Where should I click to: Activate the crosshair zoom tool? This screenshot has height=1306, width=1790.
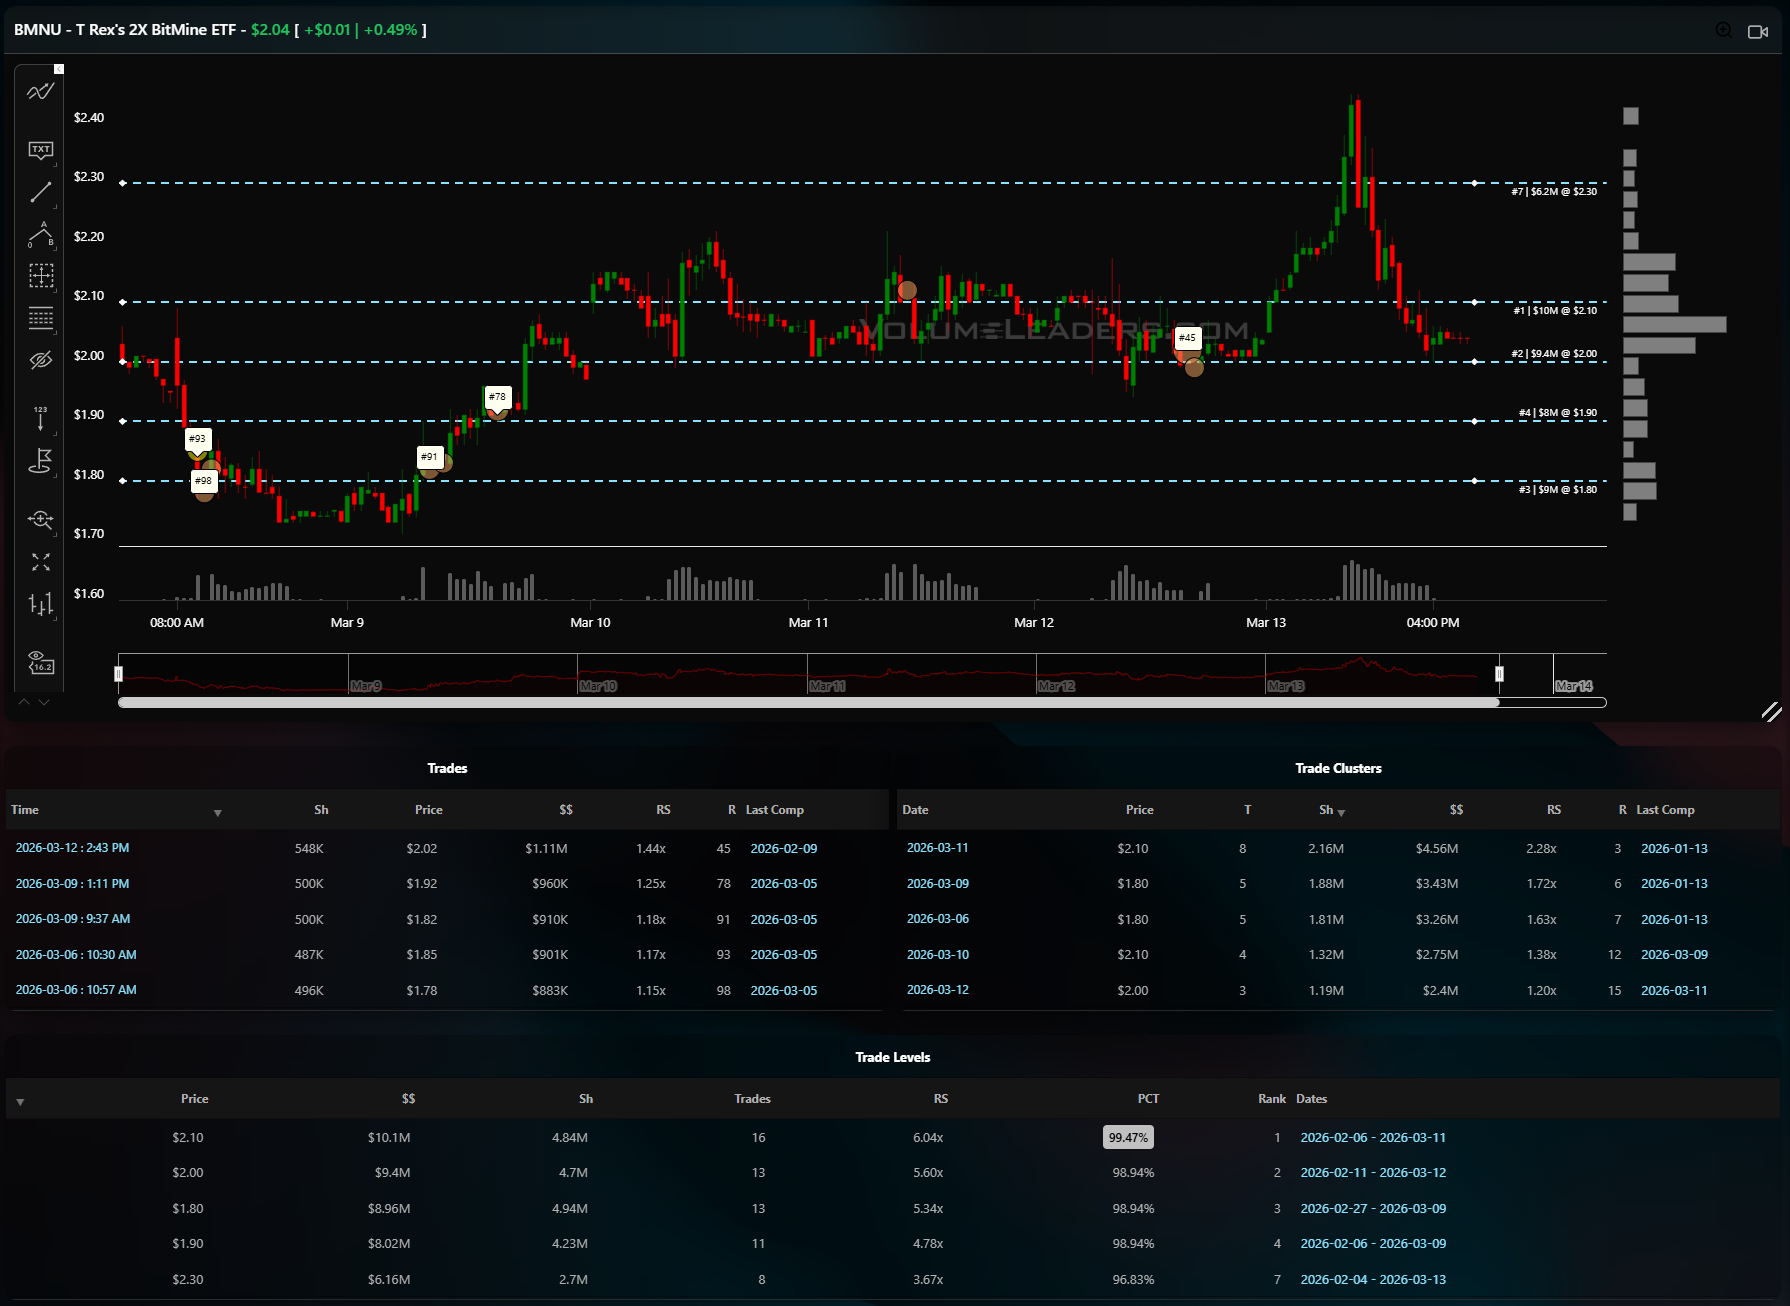40,519
